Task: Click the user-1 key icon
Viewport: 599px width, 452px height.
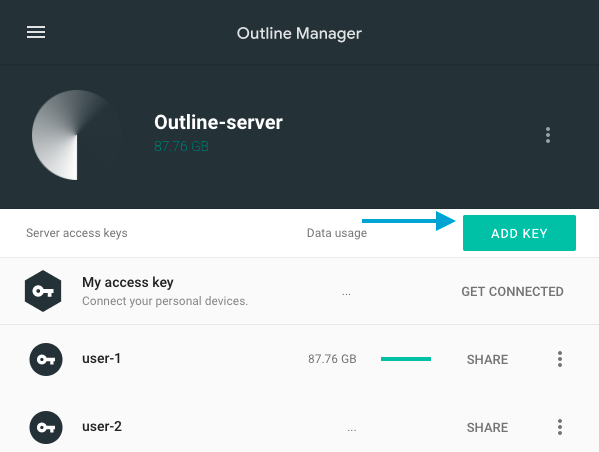Action: pos(46,360)
